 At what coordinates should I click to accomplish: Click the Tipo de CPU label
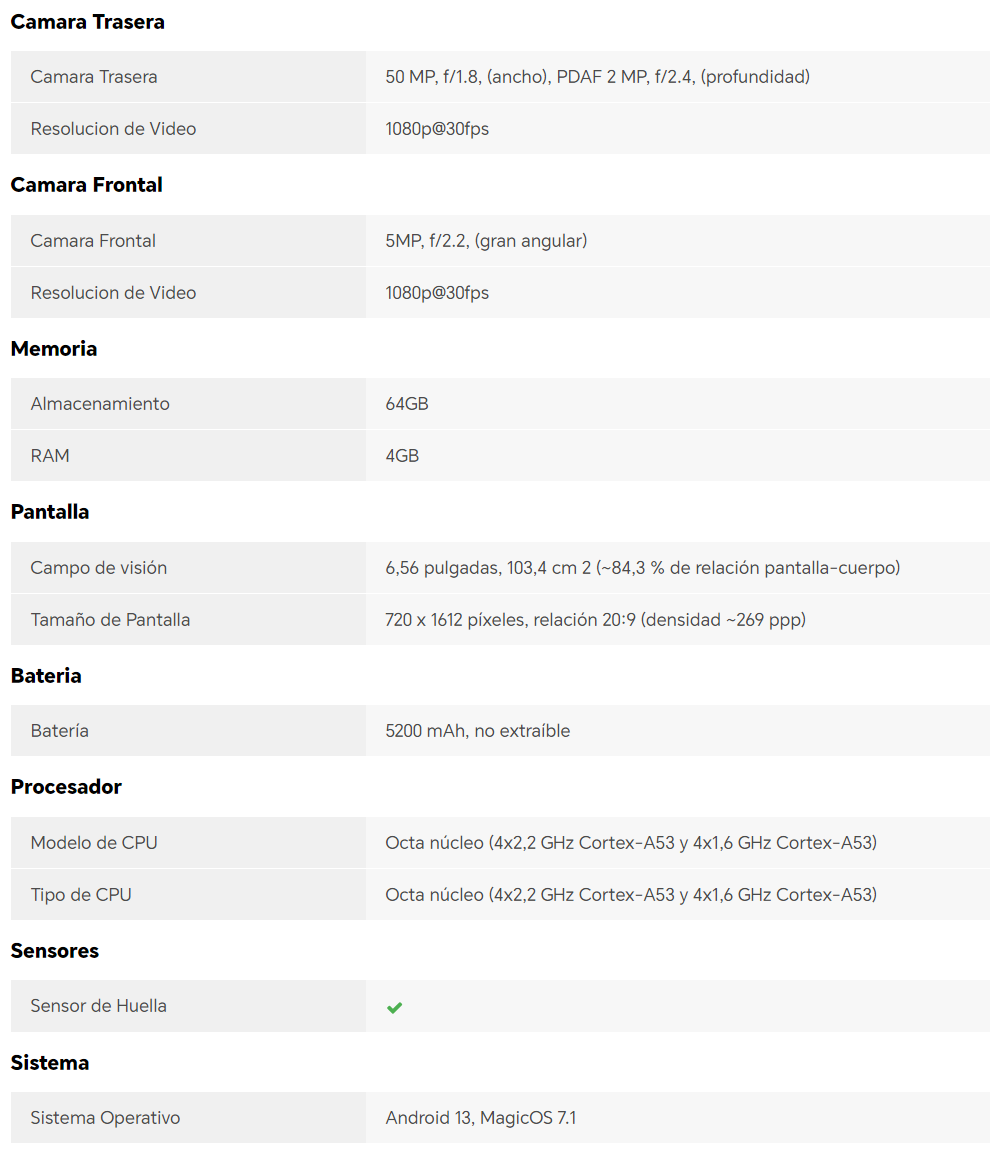[x=81, y=895]
